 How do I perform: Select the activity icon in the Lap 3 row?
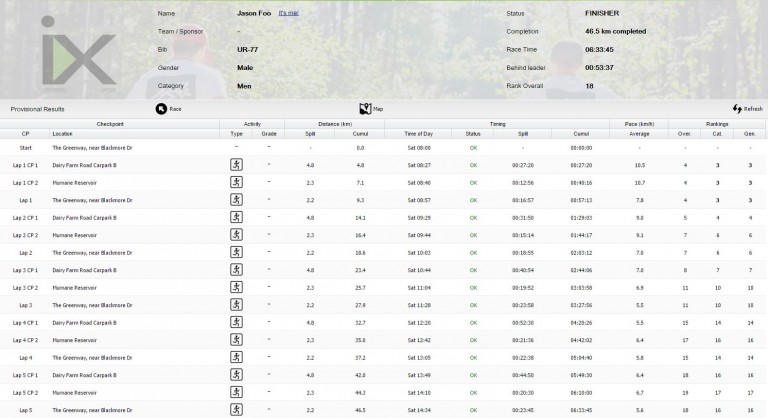pyautogui.click(x=237, y=305)
